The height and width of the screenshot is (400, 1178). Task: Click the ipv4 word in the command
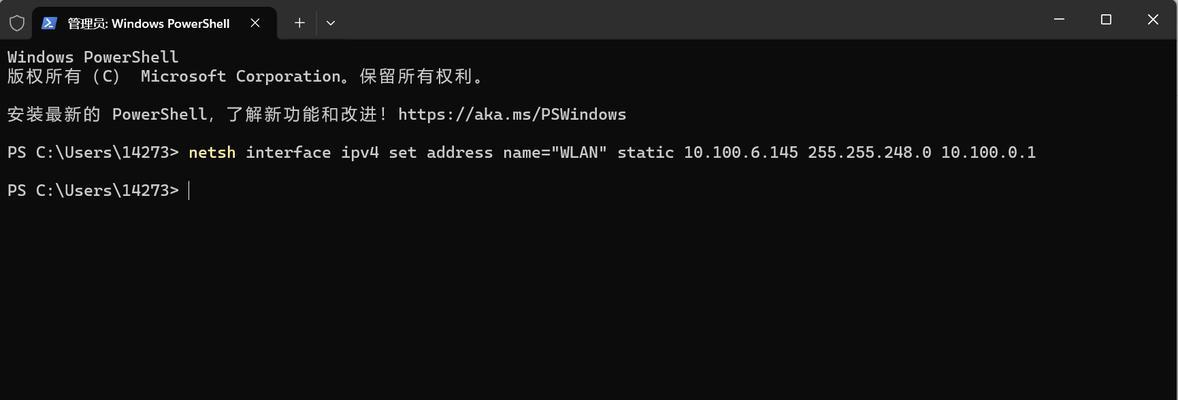tap(359, 153)
